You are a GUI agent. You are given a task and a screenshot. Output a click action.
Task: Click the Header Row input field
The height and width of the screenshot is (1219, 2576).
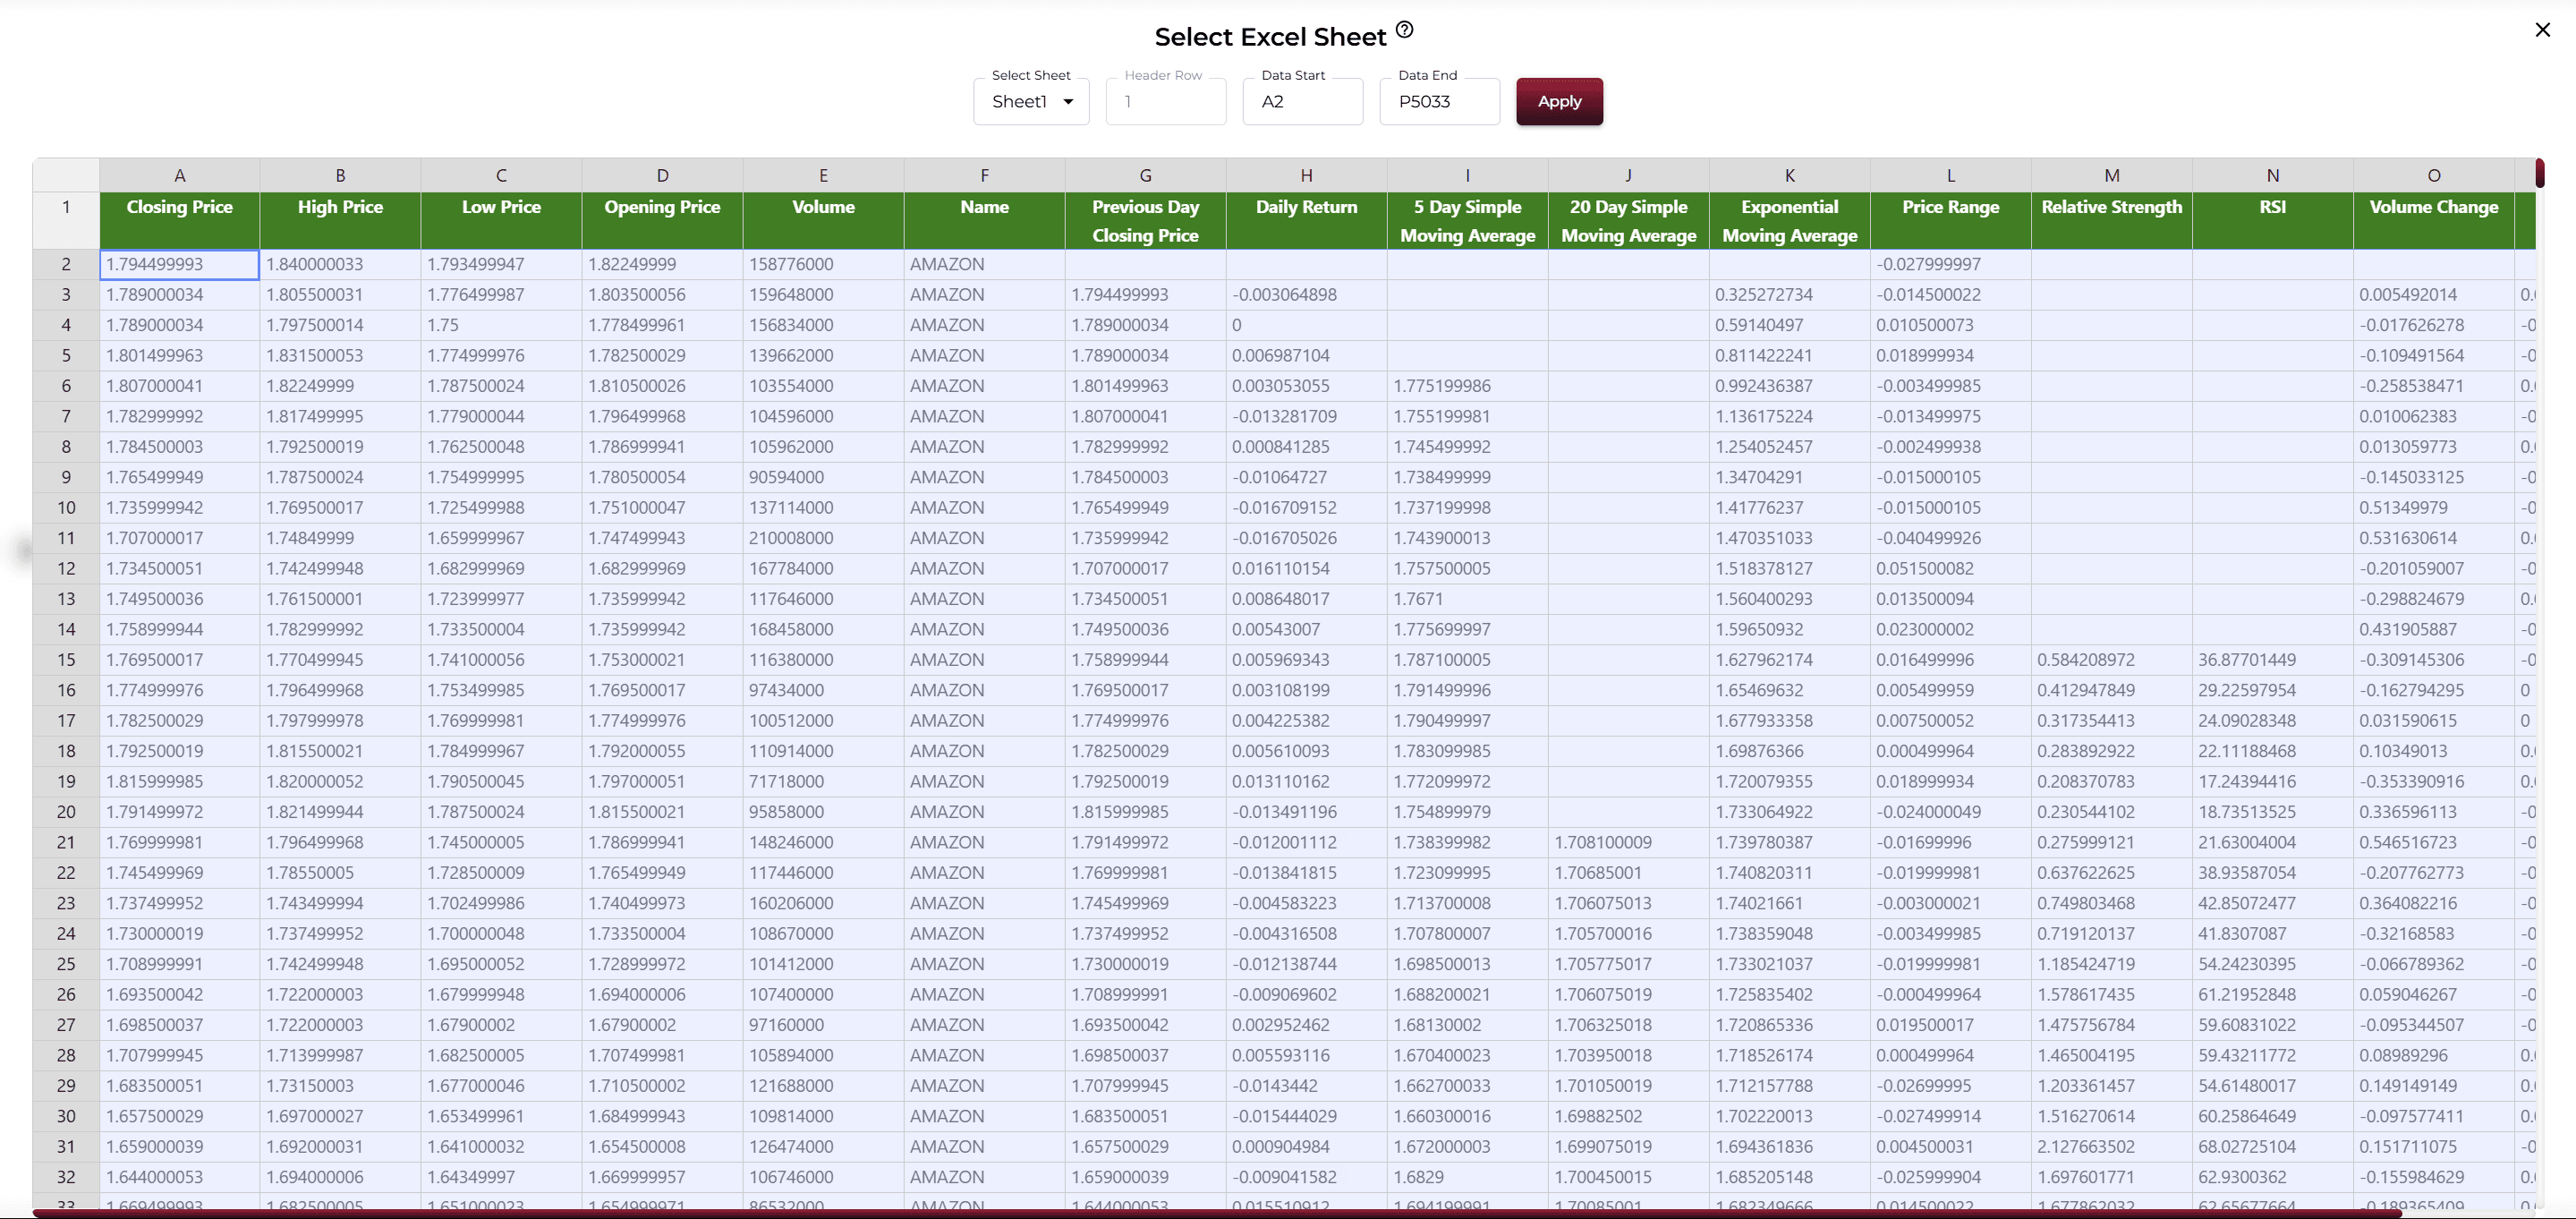1165,101
